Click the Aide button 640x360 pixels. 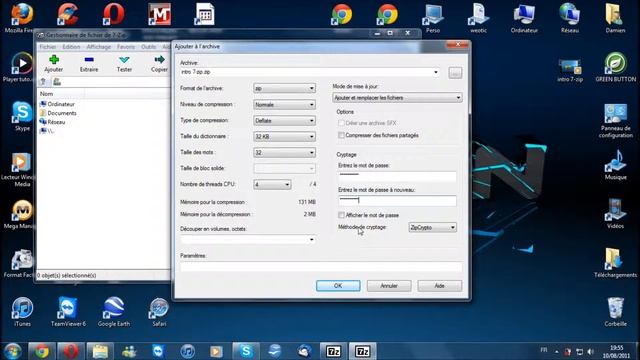point(440,286)
